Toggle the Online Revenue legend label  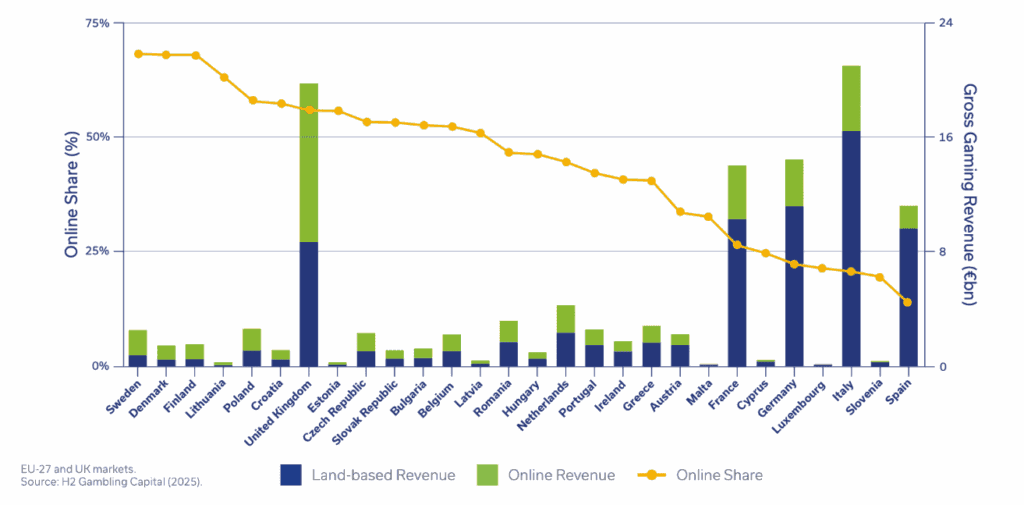(561, 475)
